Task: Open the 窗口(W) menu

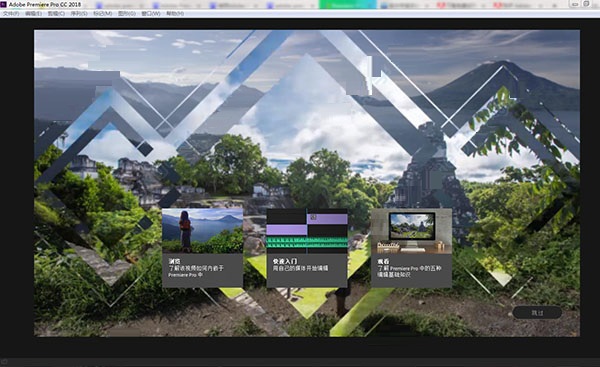Action: coord(151,13)
